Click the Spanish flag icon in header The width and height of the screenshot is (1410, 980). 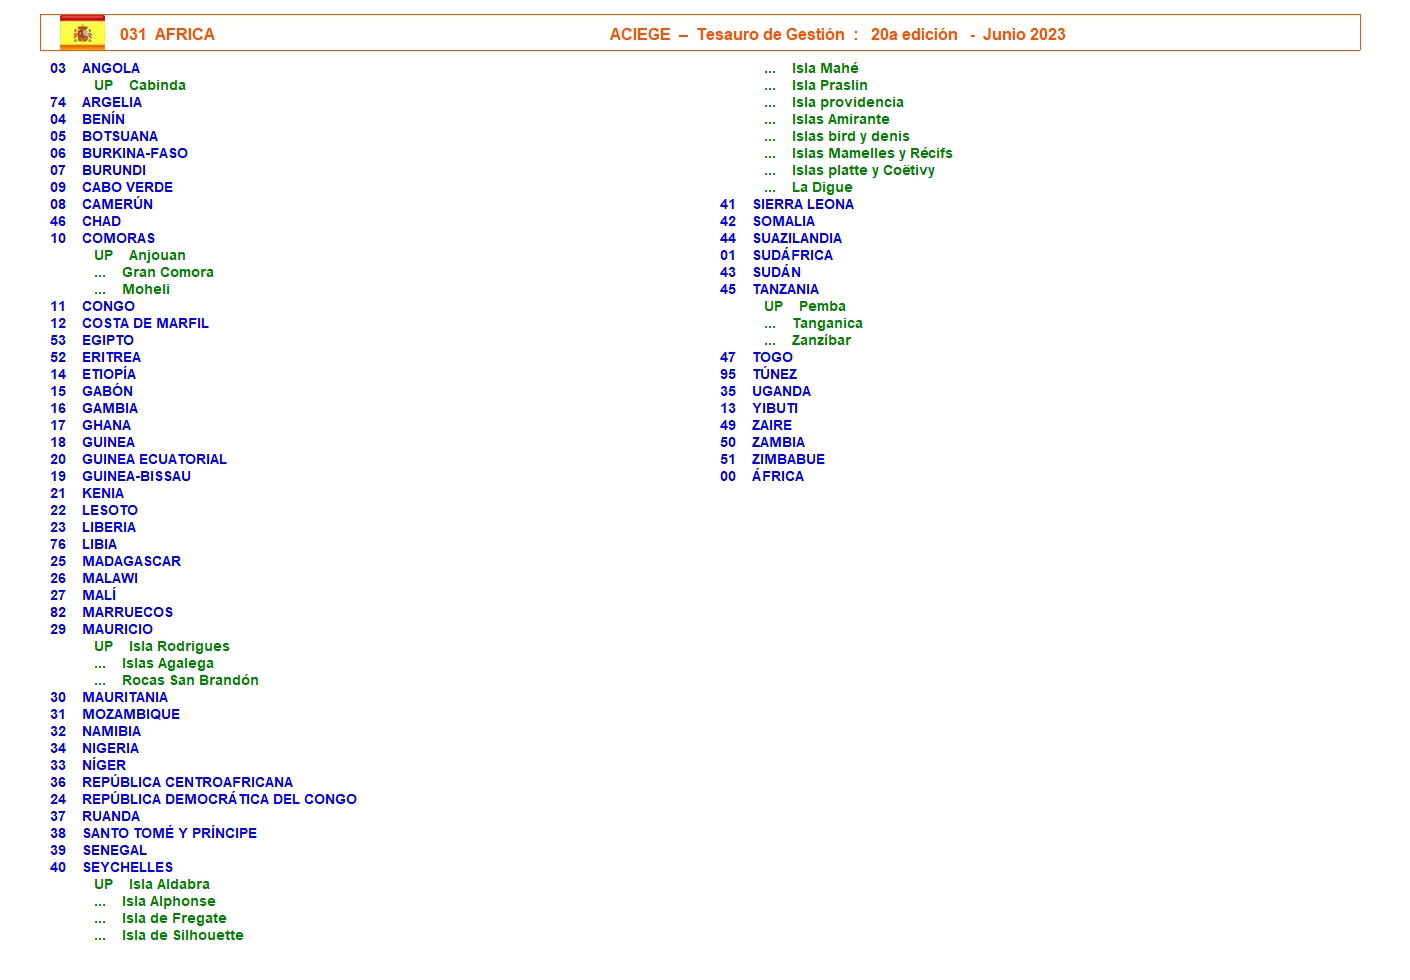click(82, 33)
